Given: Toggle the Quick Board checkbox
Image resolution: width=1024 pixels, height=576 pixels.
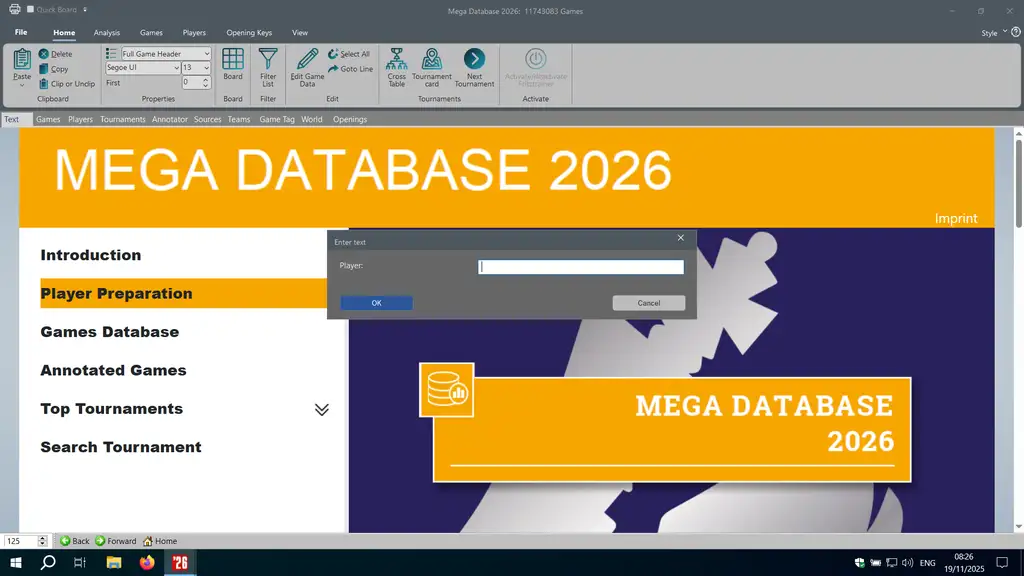Looking at the screenshot, I should (x=31, y=11).
